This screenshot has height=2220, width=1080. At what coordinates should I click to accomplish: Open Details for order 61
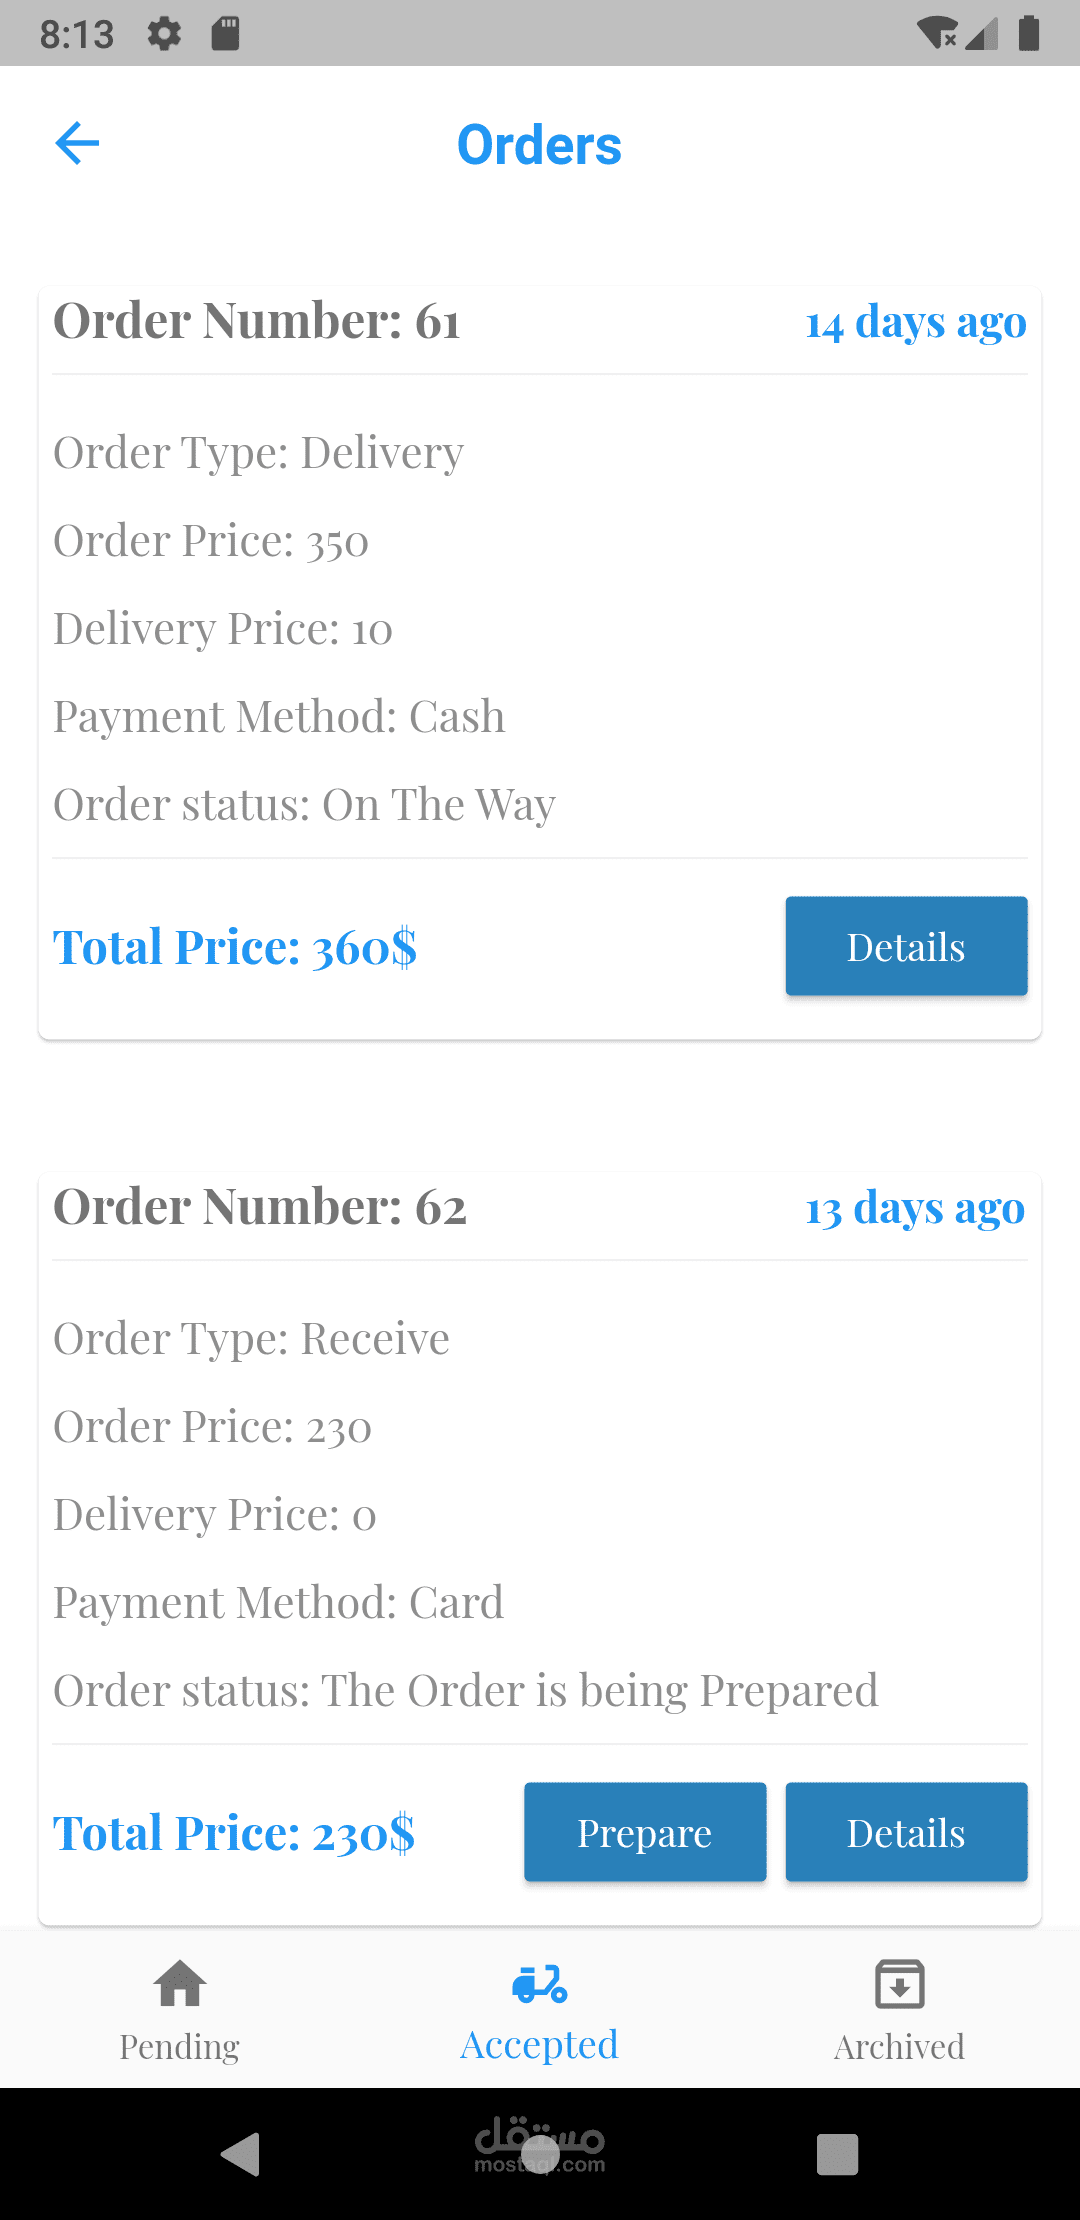click(x=906, y=946)
